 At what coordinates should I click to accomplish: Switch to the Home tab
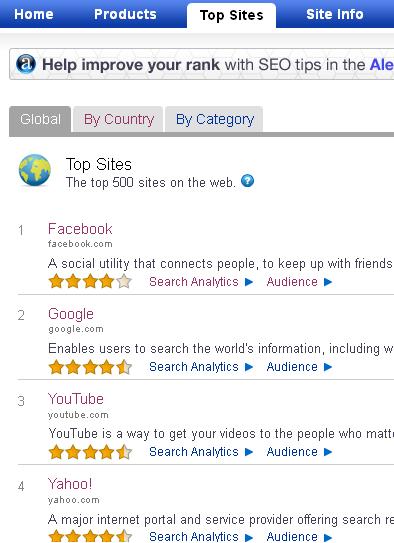click(34, 14)
